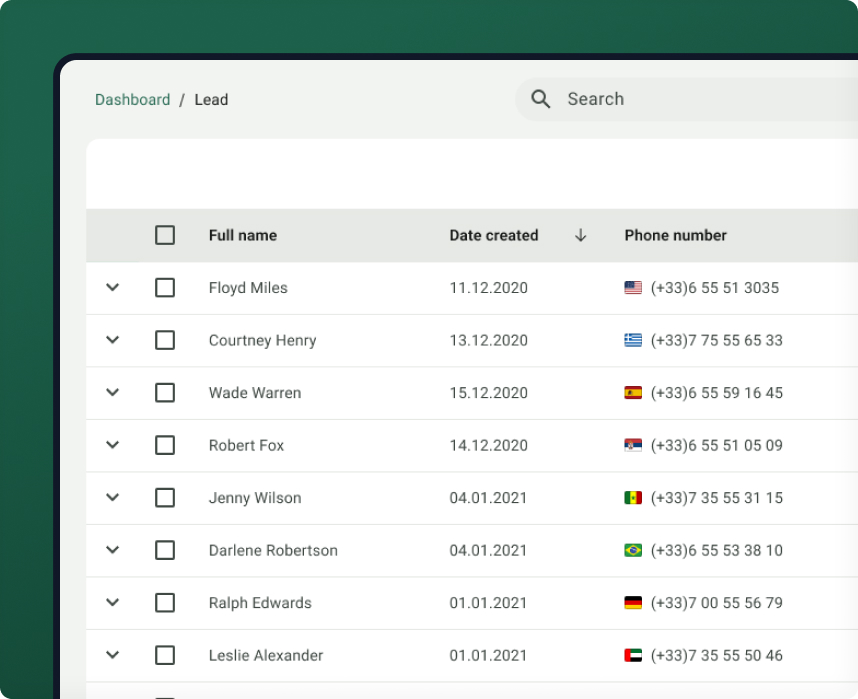This screenshot has height=699, width=858.
Task: Click the Greek flag in Courtney Henry row
Action: click(x=633, y=340)
